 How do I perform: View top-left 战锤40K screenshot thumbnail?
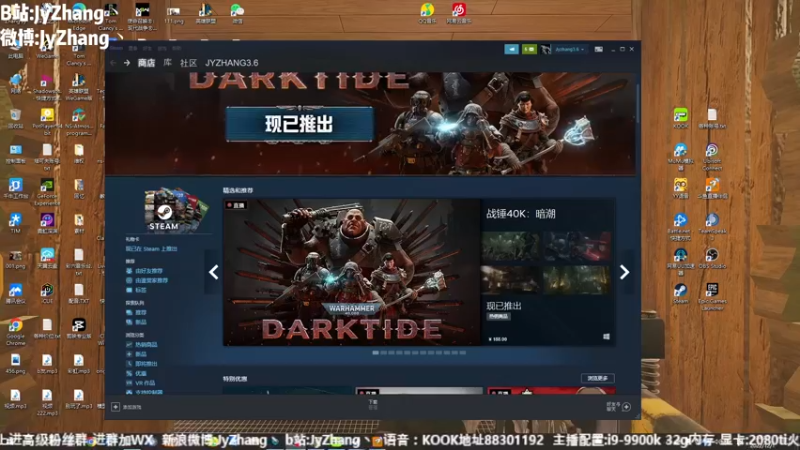click(x=511, y=246)
